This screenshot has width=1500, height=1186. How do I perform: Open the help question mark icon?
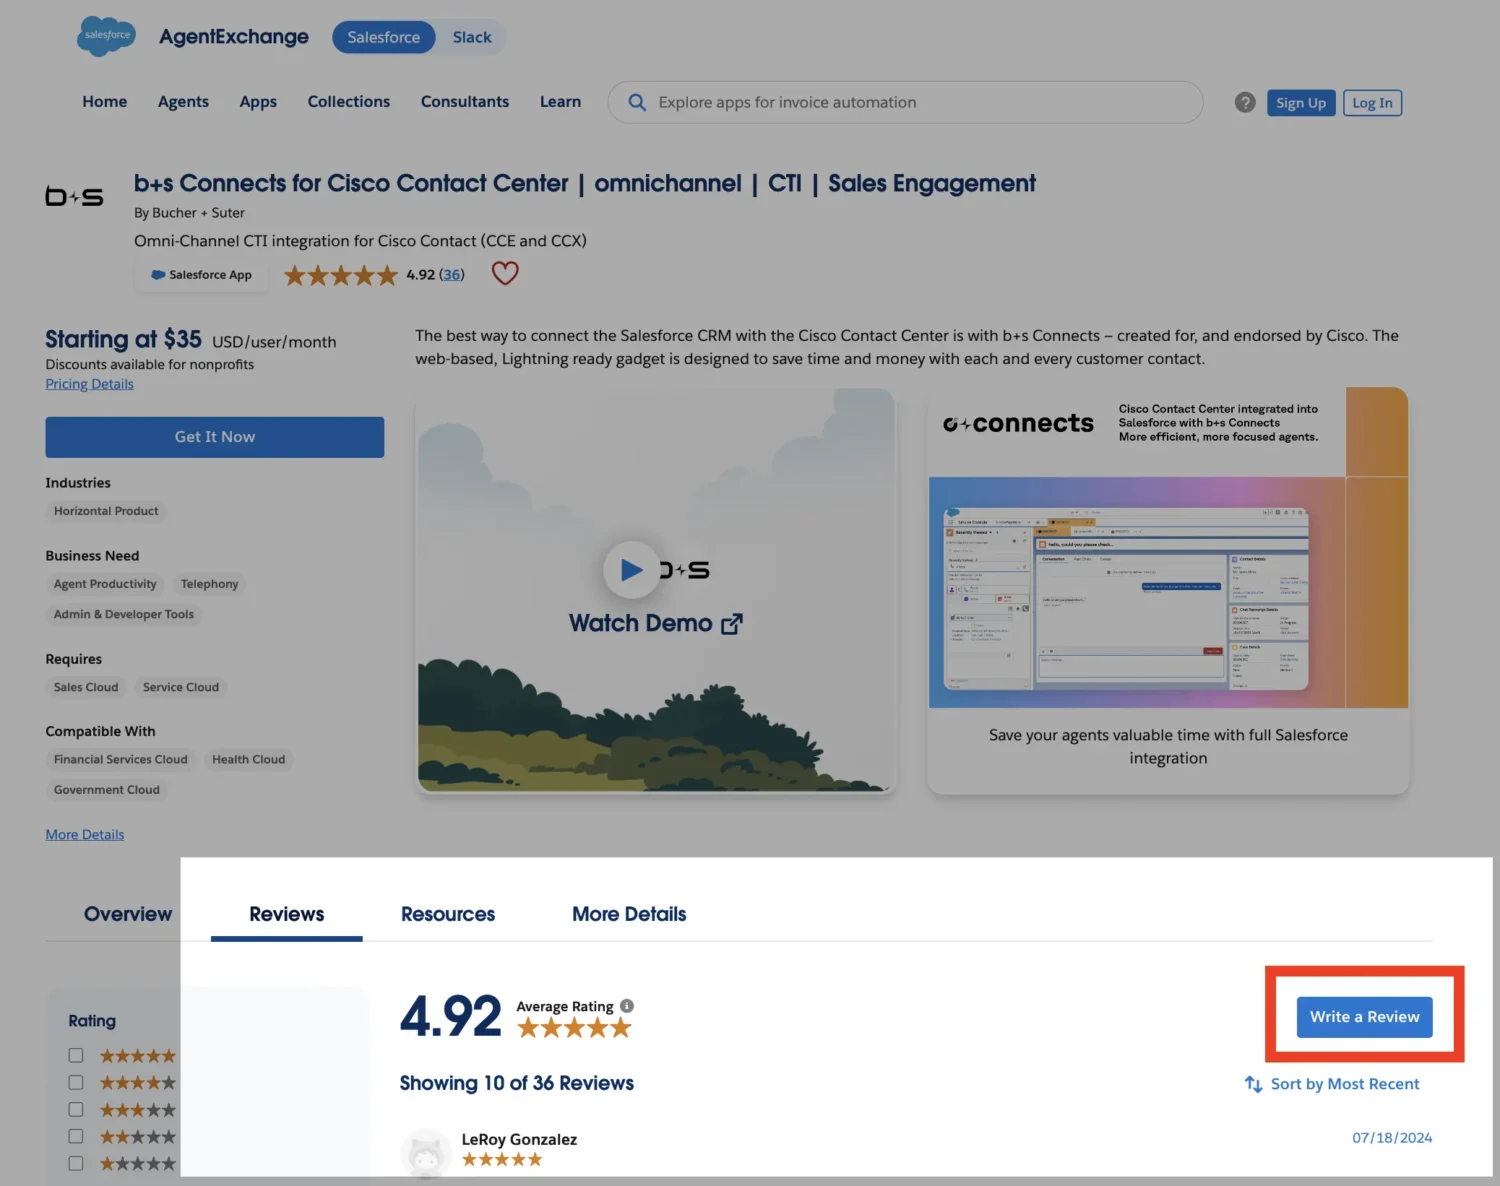(1245, 102)
